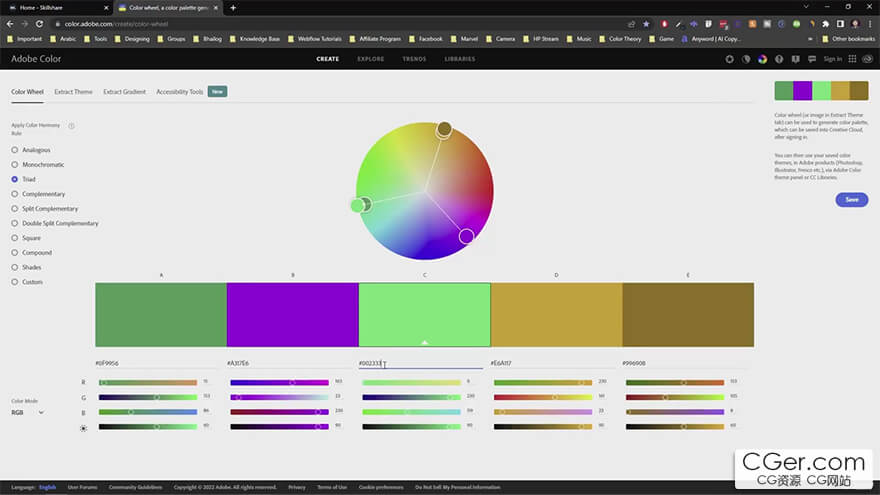Switch to the Extract Gradient tab
Viewport: 880px width, 495px height.
(x=124, y=91)
